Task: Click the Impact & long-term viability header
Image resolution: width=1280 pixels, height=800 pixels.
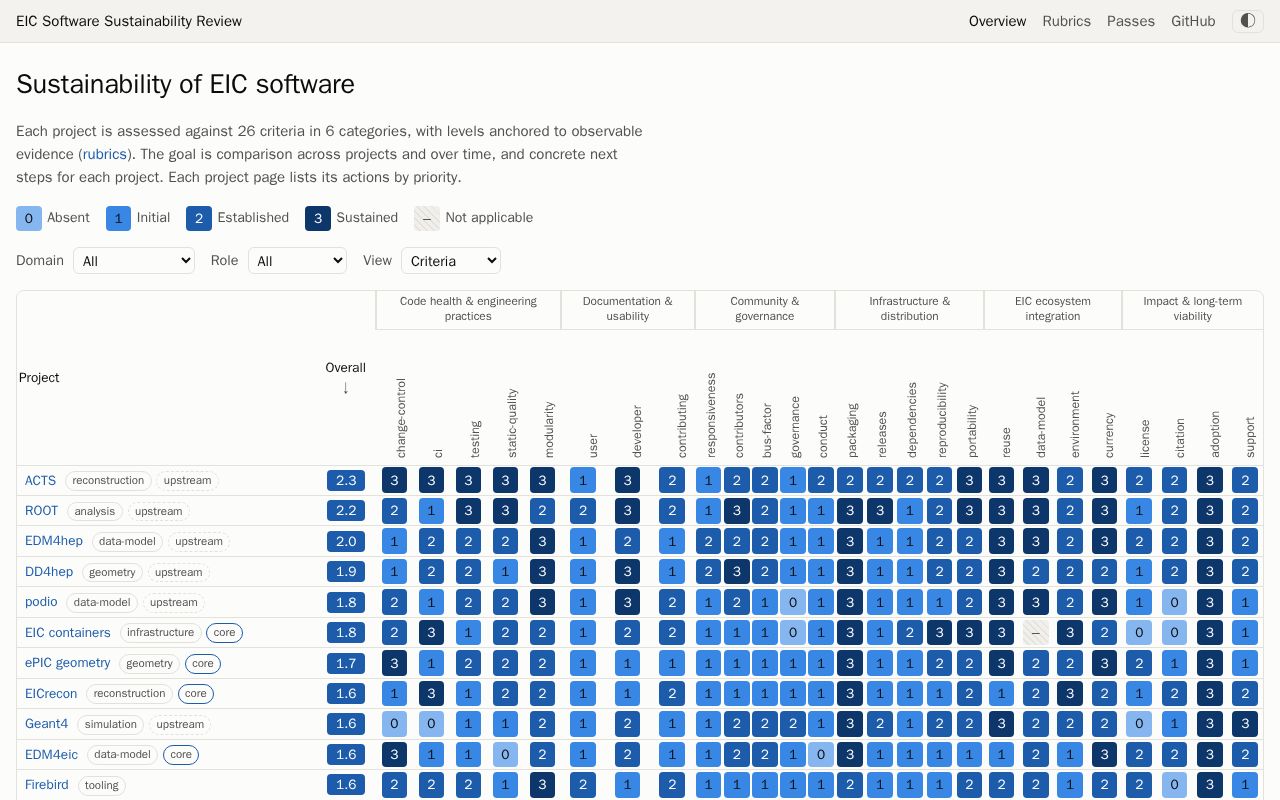Action: click(x=1193, y=308)
